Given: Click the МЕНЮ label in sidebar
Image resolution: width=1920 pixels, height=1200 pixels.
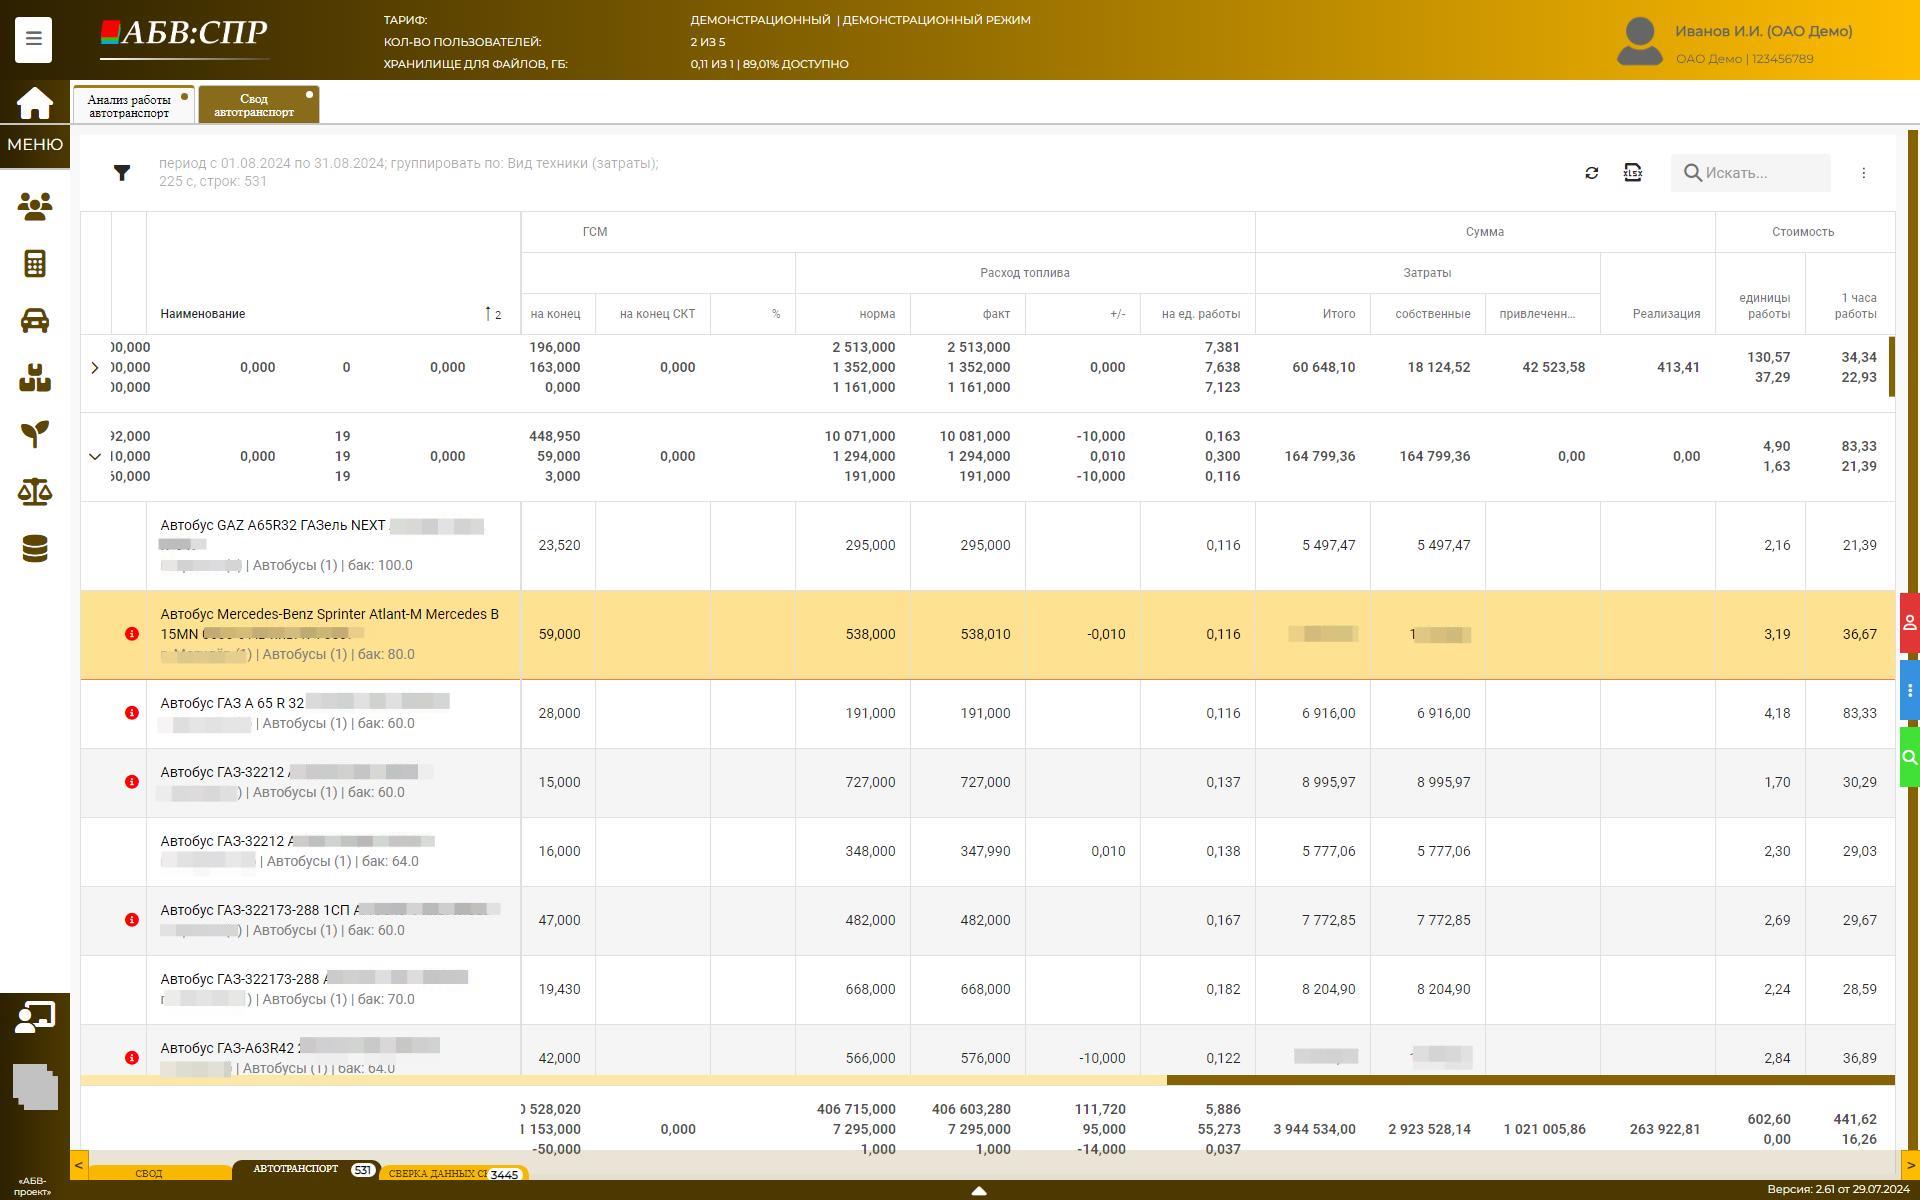Looking at the screenshot, I should [x=35, y=145].
